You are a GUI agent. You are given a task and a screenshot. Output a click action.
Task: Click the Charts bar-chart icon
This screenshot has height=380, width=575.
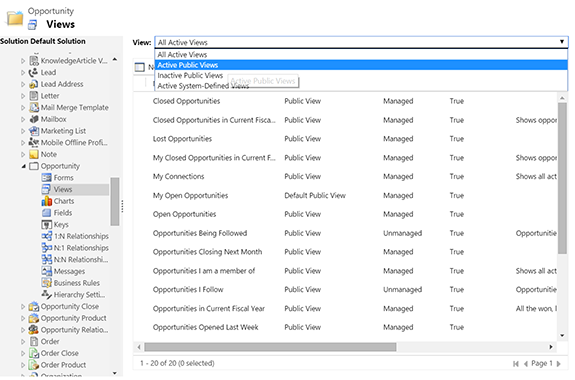tap(47, 201)
